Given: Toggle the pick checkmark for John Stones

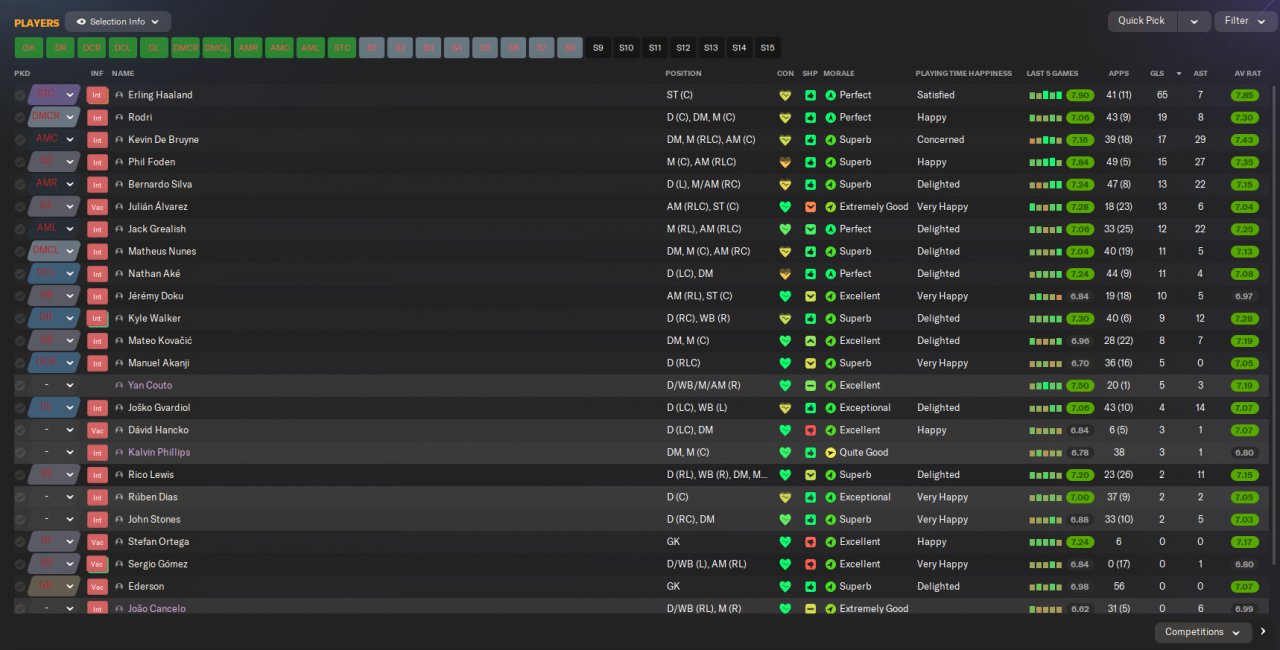Looking at the screenshot, I should [x=20, y=520].
